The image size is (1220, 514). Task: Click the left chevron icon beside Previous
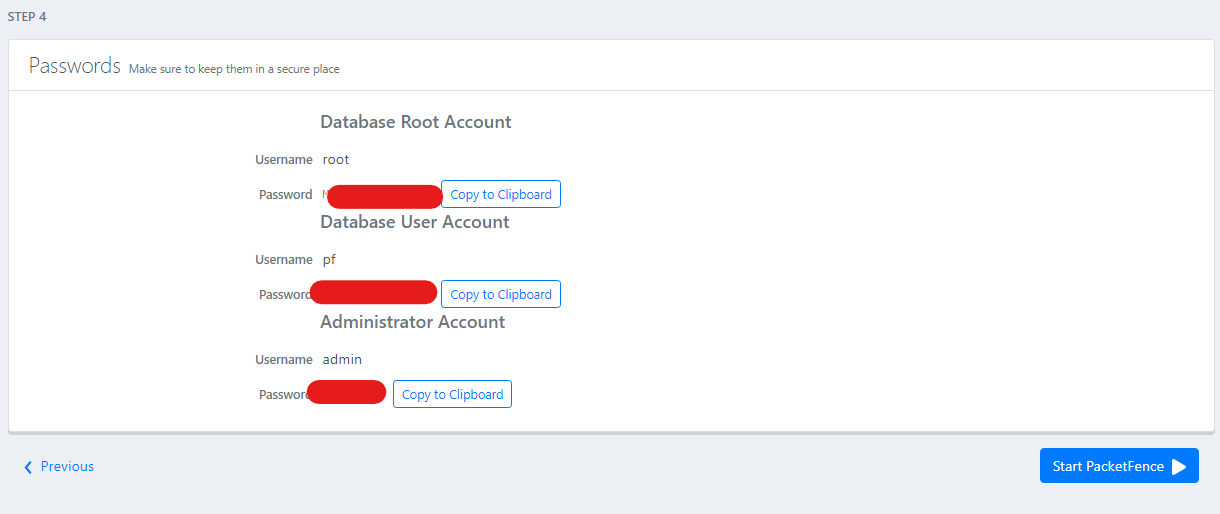[28, 467]
